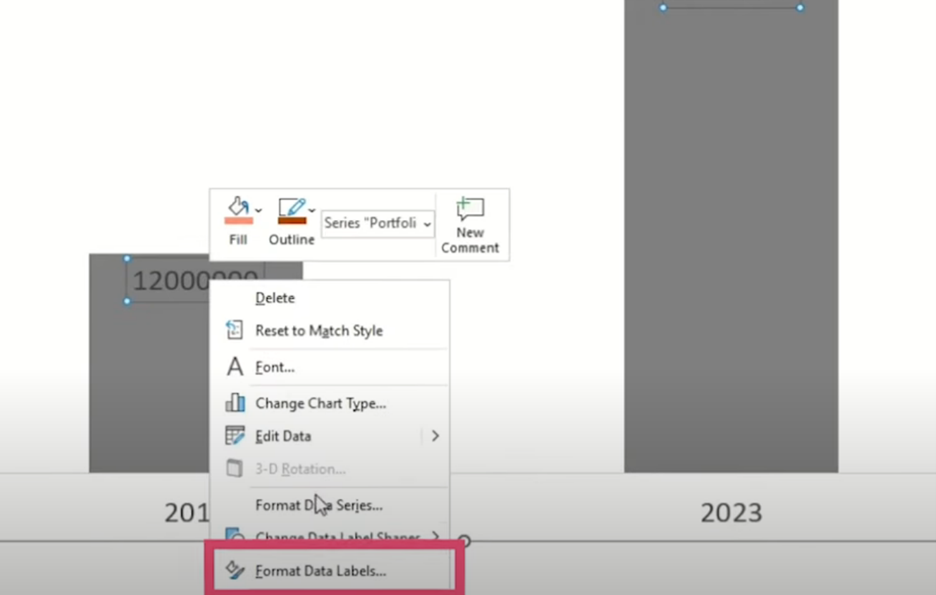Choose Format Data Series menu item

(x=318, y=505)
